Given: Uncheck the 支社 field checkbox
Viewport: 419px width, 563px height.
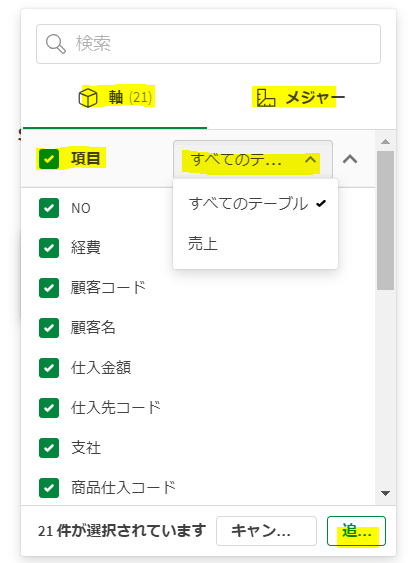Looking at the screenshot, I should (x=49, y=448).
